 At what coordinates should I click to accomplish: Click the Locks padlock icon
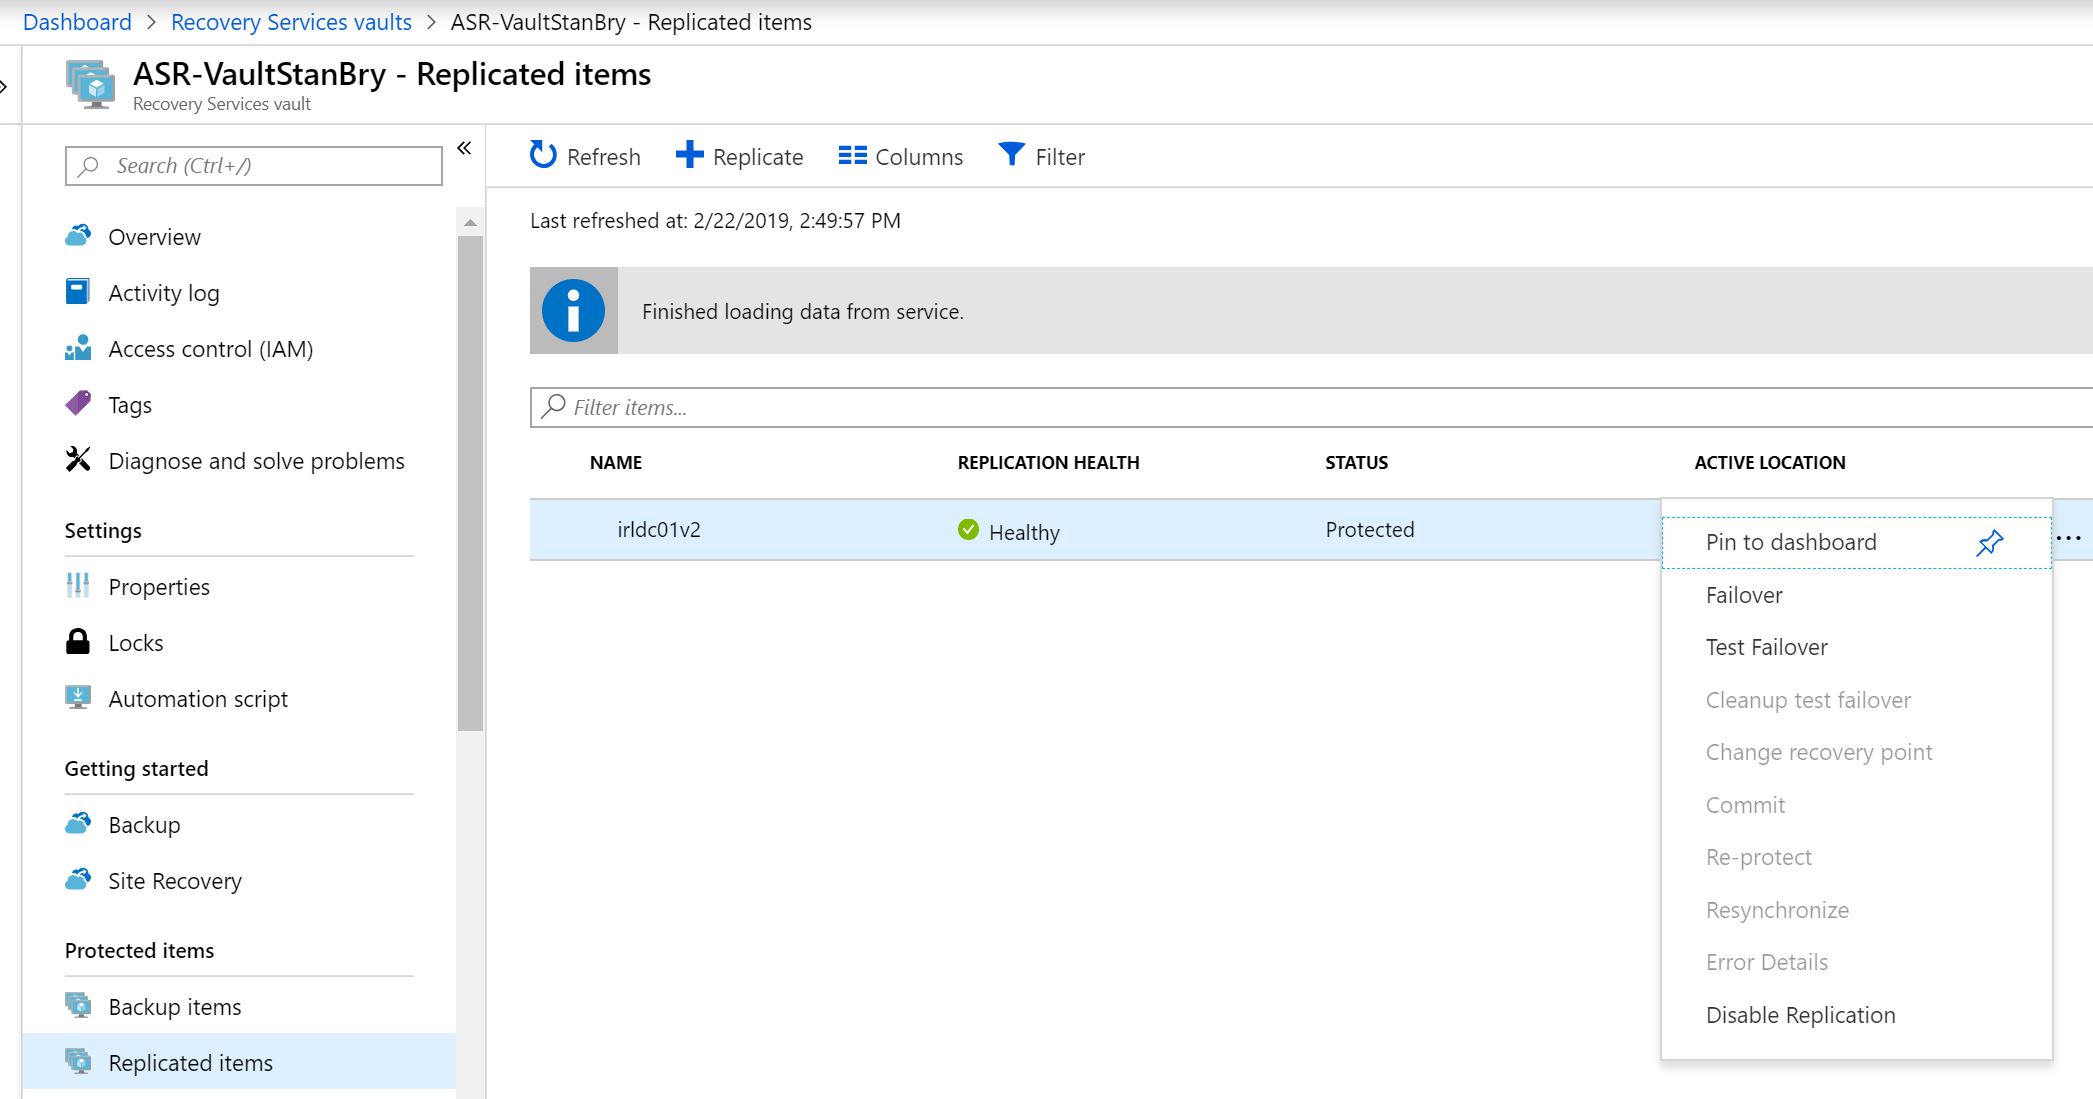pyautogui.click(x=77, y=641)
